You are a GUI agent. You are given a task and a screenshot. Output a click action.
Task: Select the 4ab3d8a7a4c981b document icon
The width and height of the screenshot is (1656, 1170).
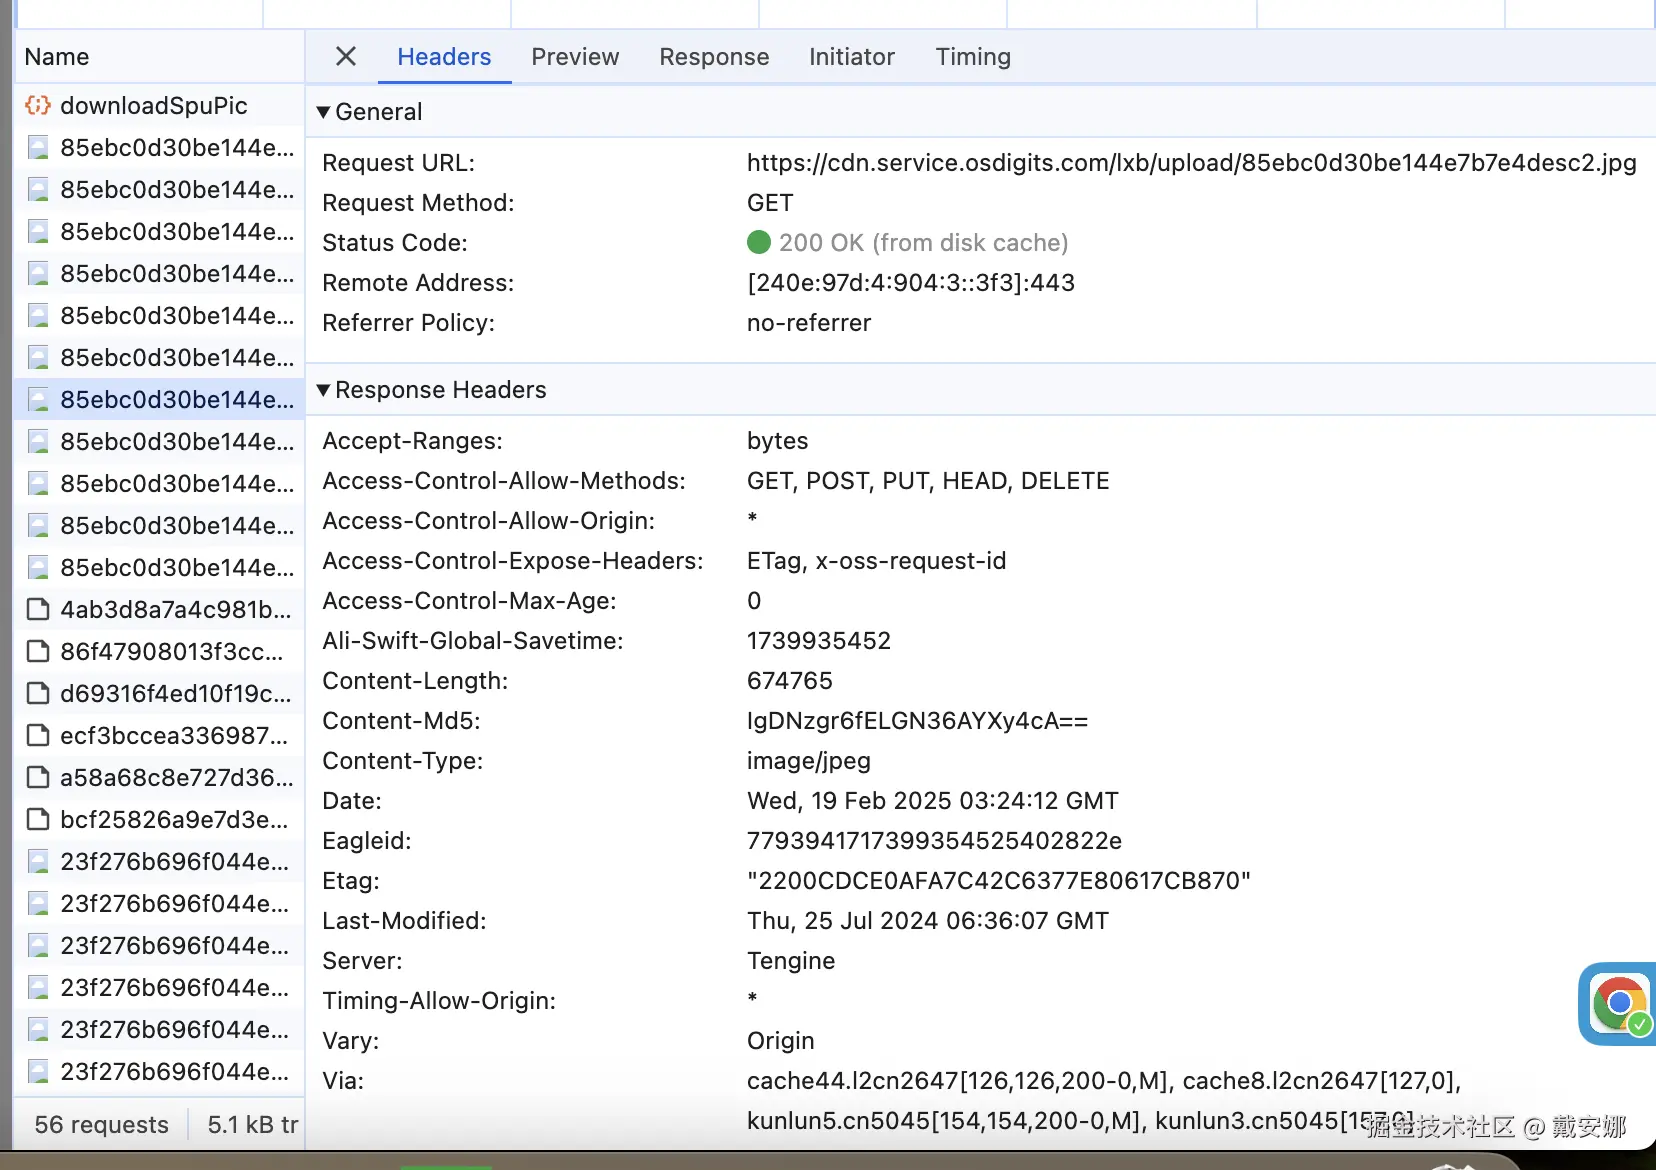pos(38,609)
